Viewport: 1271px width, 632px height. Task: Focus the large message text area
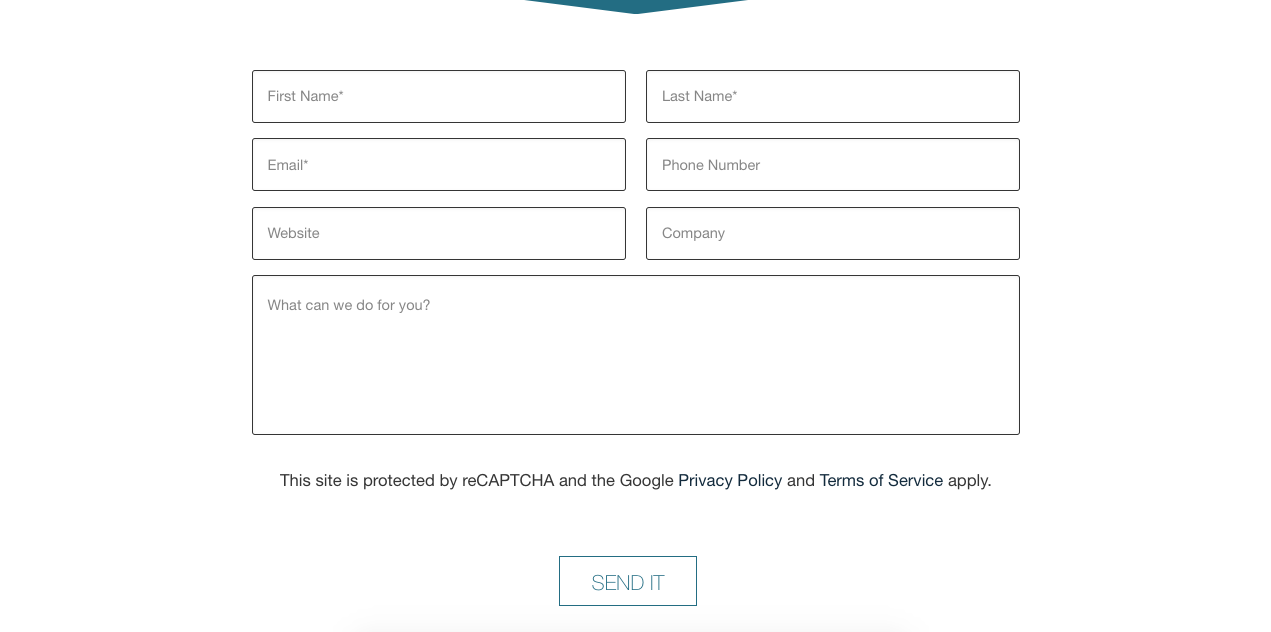pyautogui.click(x=635, y=355)
